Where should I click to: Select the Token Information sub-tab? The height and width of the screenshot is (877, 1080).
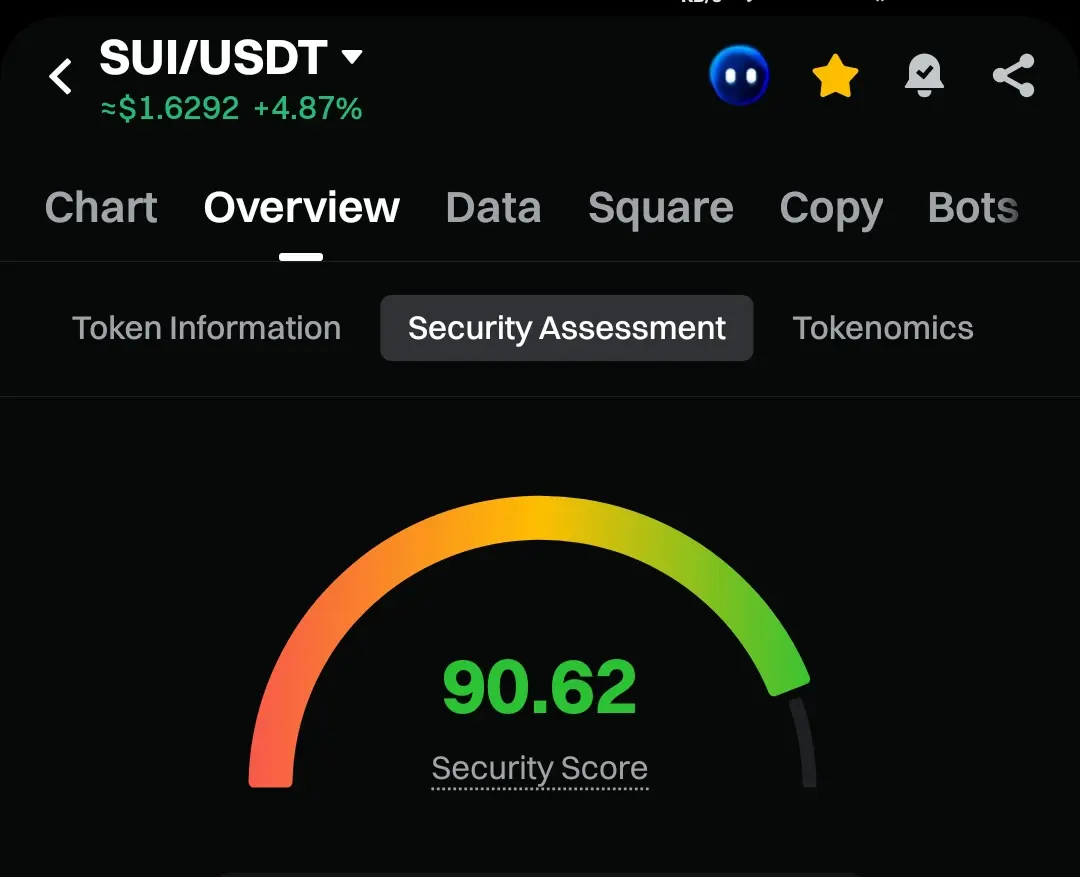pos(207,328)
